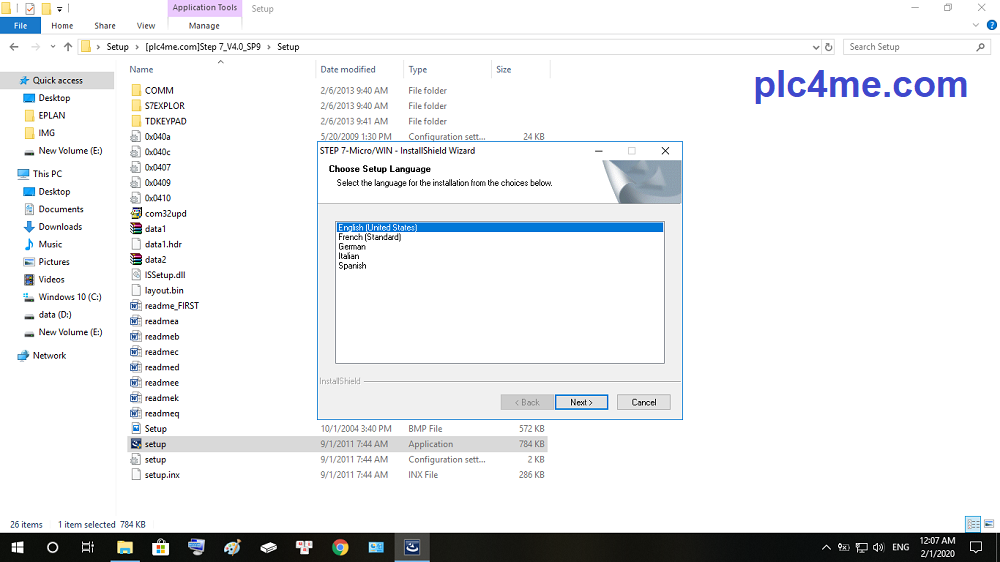This screenshot has width=1000, height=562.
Task: Click the Step 7_V4.0_SP9 breadcrumb segment
Action: click(x=203, y=47)
